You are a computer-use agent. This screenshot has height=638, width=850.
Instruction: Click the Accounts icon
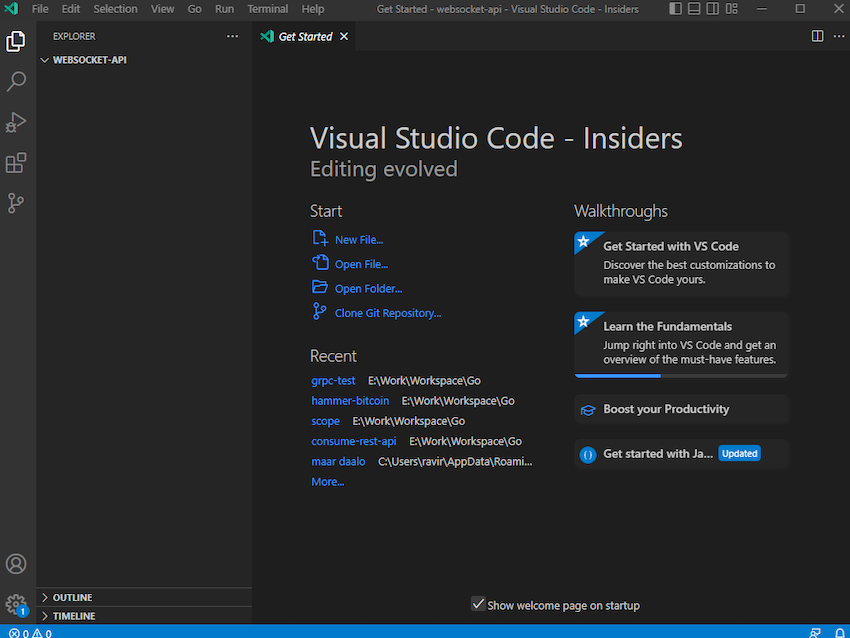[16, 565]
